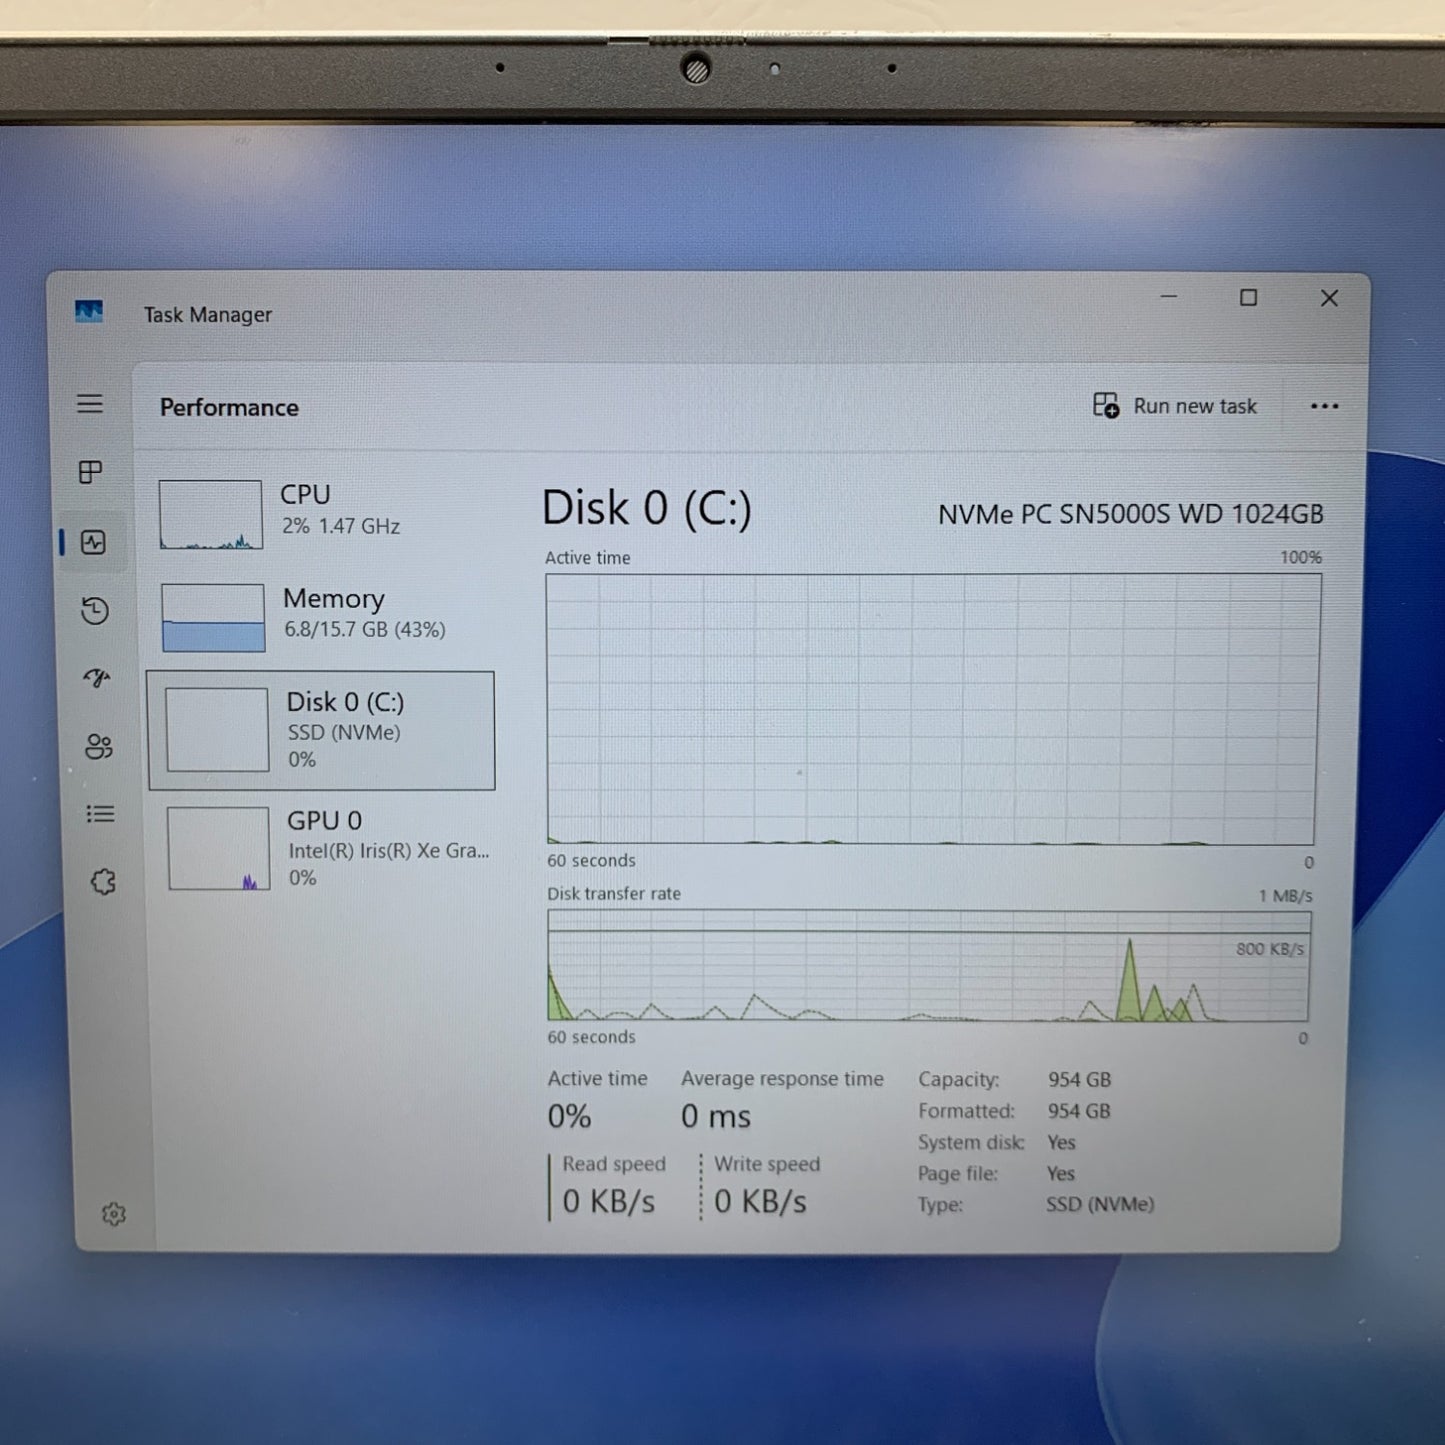Select the GPU 0 performance item
Viewport: 1445px width, 1445px height.
tap(325, 849)
